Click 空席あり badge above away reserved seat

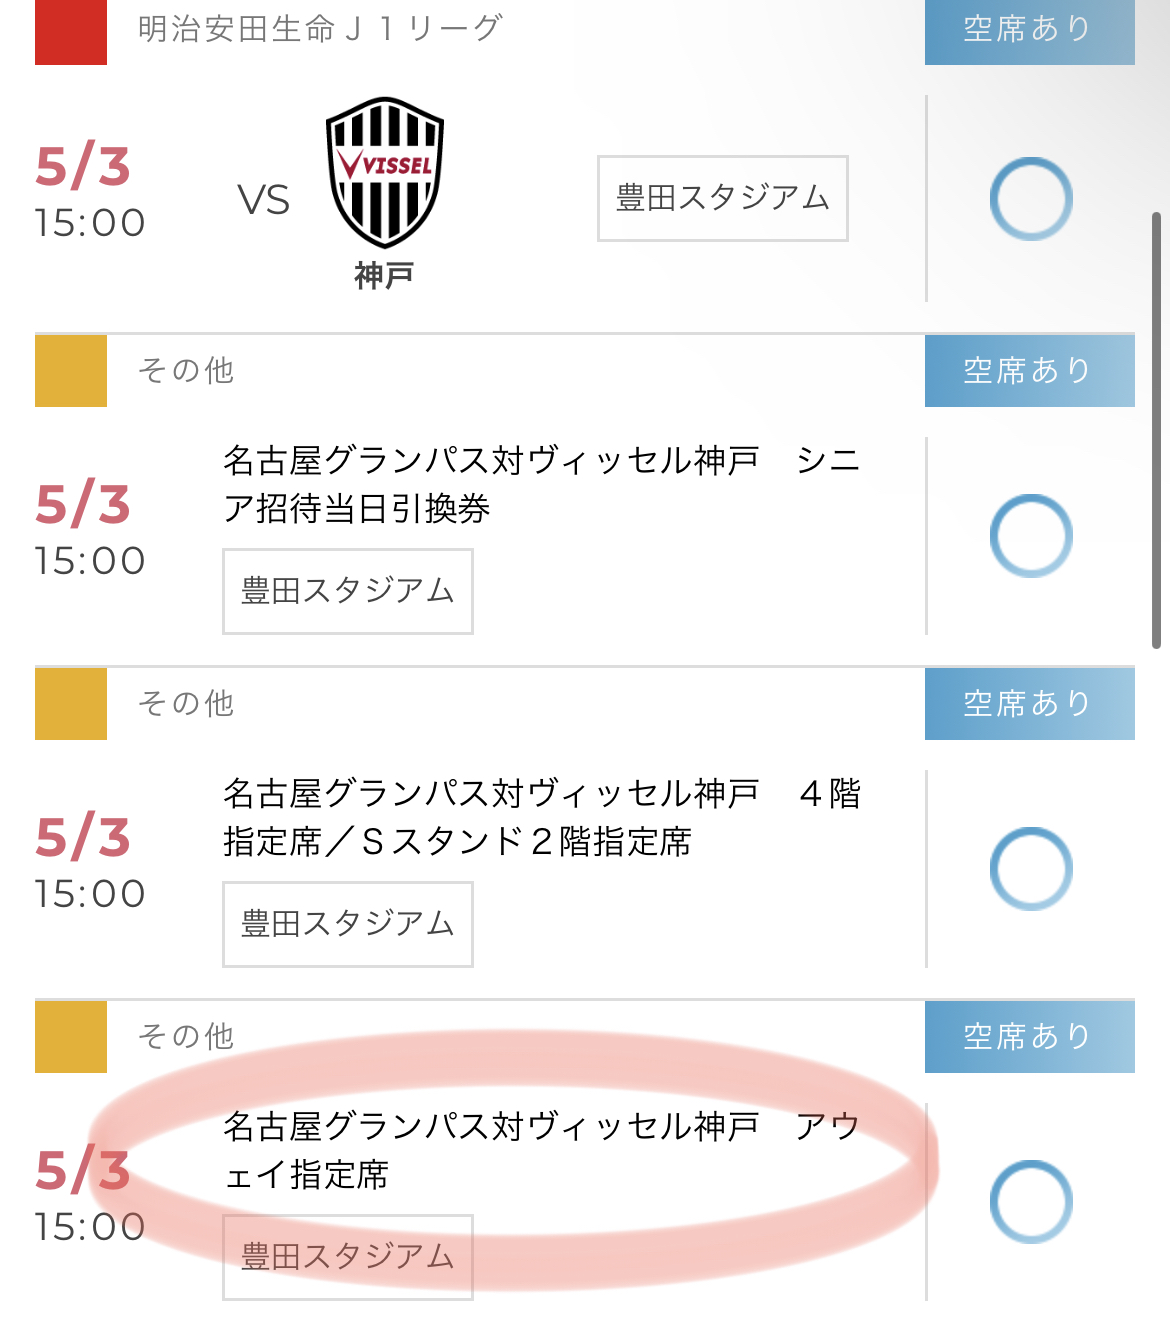pos(1029,1037)
